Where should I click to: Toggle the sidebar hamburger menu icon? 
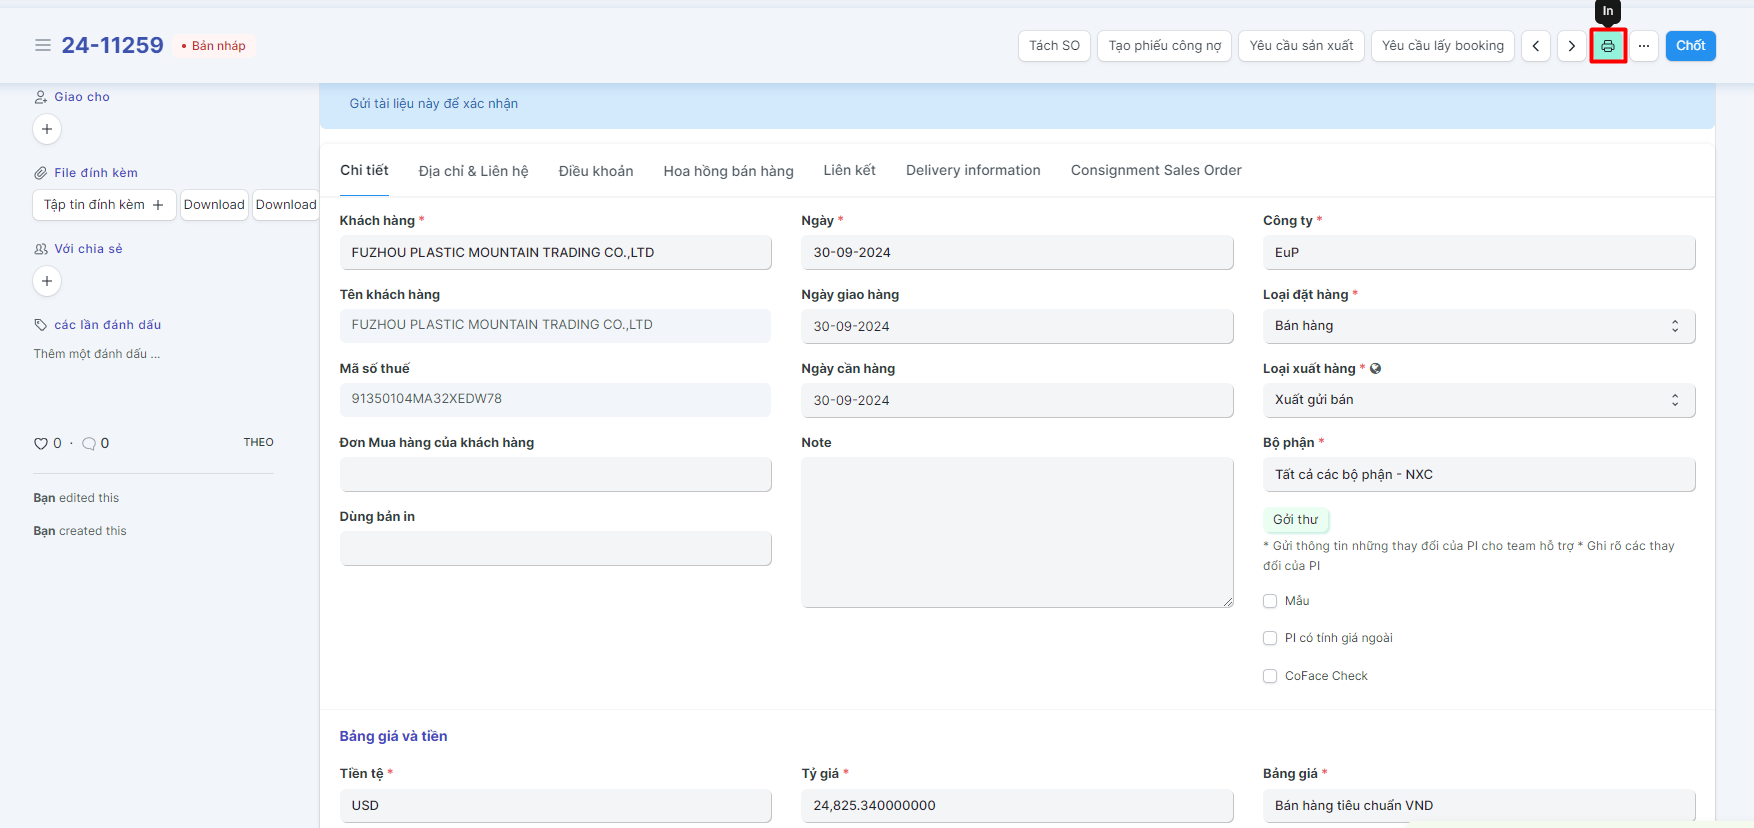[43, 46]
